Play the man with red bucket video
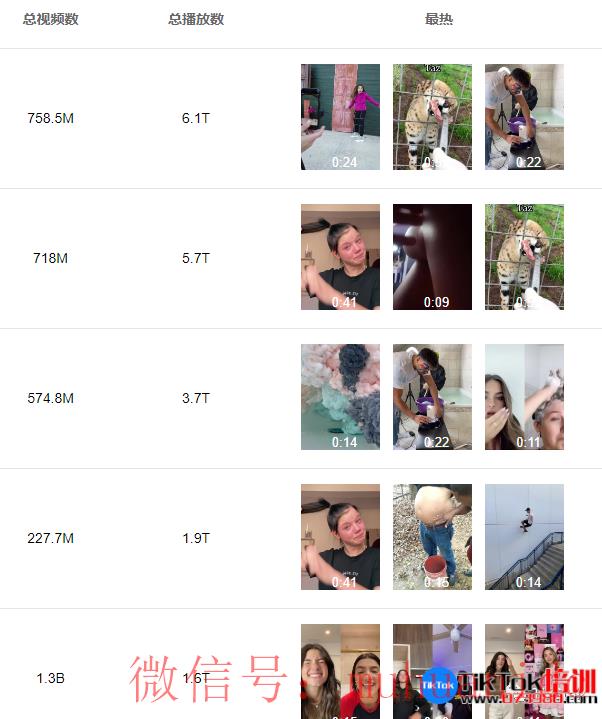Image resolution: width=602 pixels, height=719 pixels. [x=432, y=537]
